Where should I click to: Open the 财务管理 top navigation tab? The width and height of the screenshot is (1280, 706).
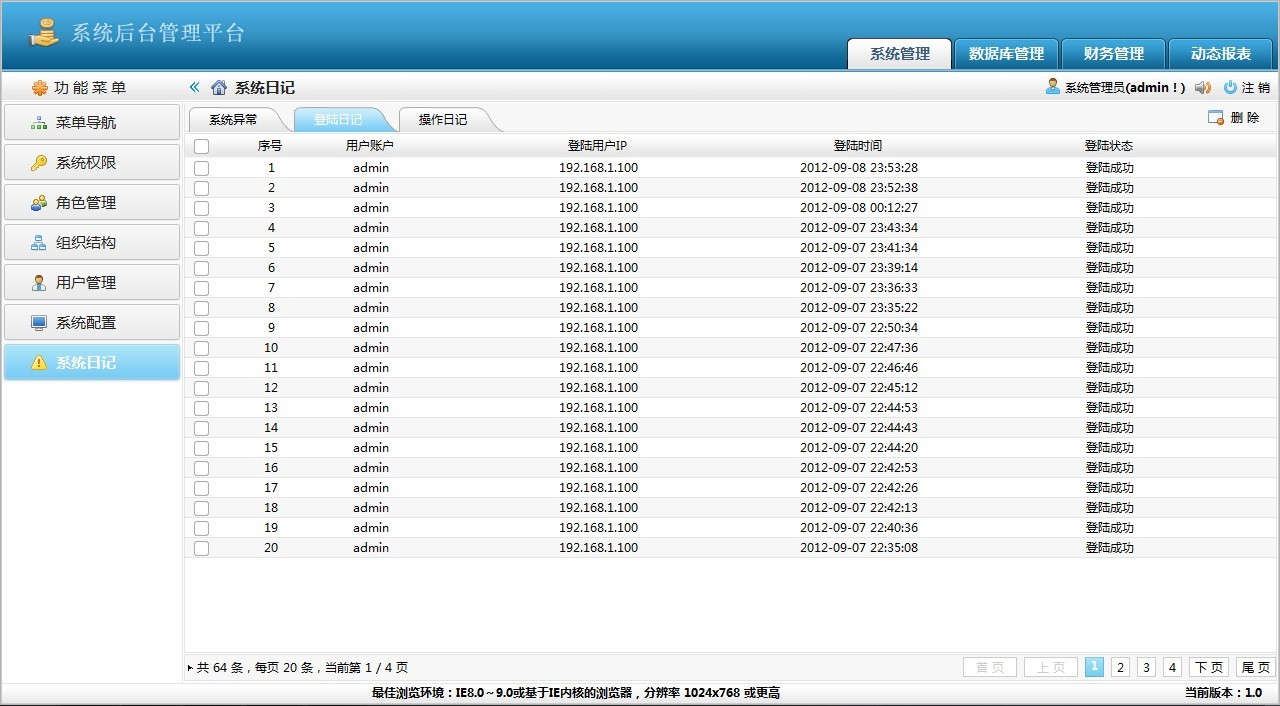tap(1112, 54)
